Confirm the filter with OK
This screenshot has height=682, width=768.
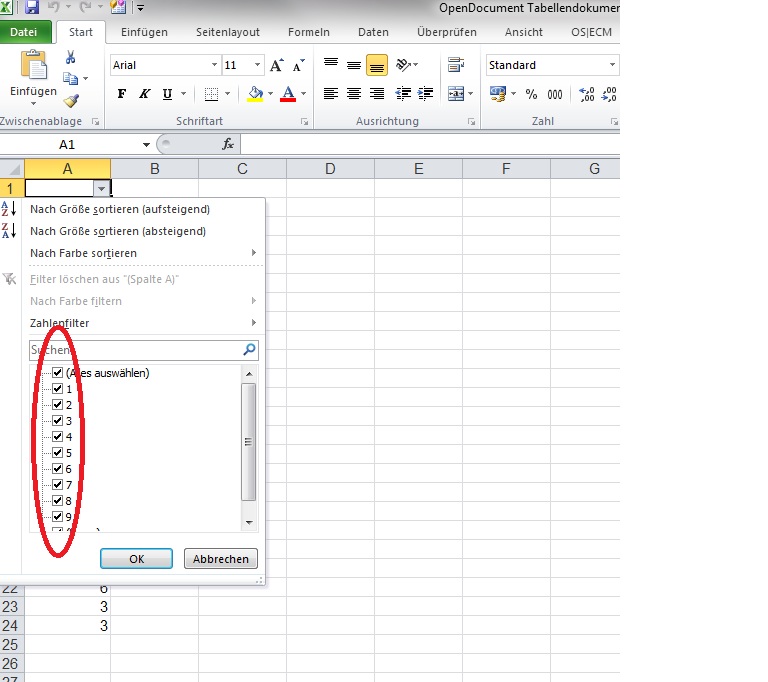click(x=136, y=559)
